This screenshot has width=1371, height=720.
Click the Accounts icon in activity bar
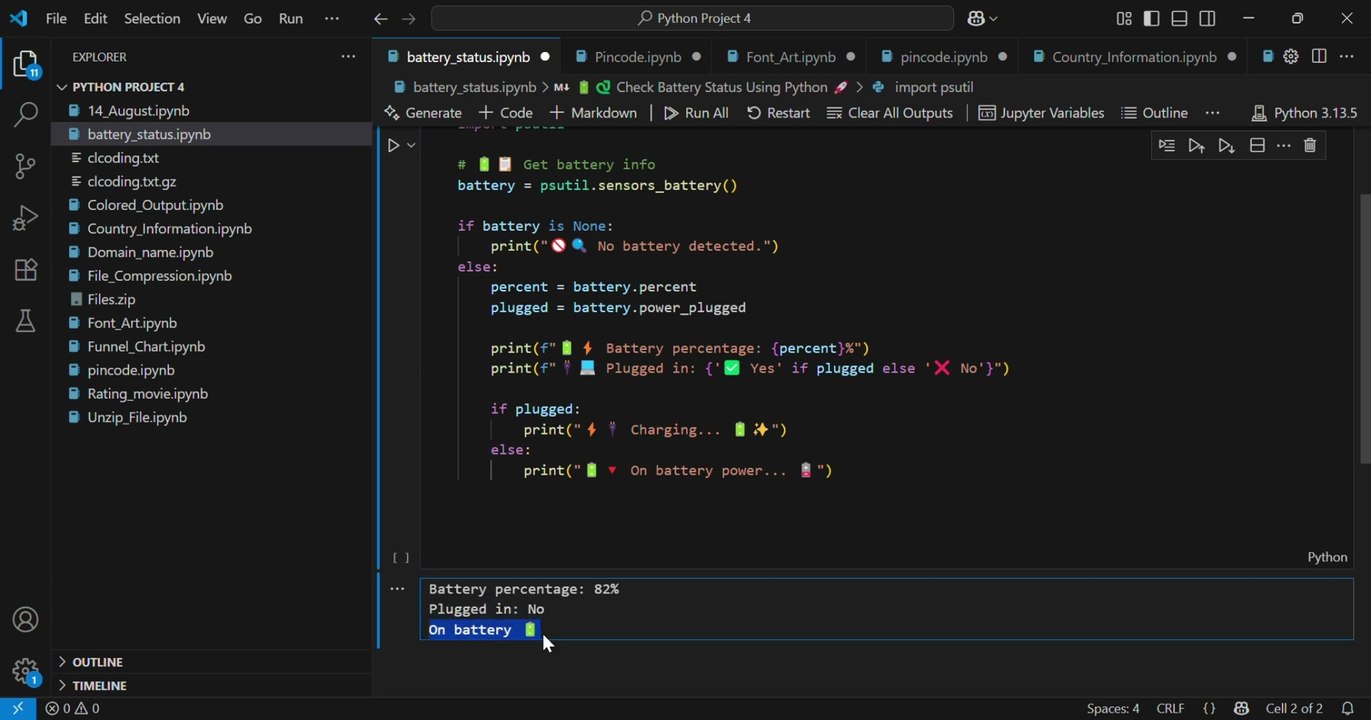click(25, 620)
